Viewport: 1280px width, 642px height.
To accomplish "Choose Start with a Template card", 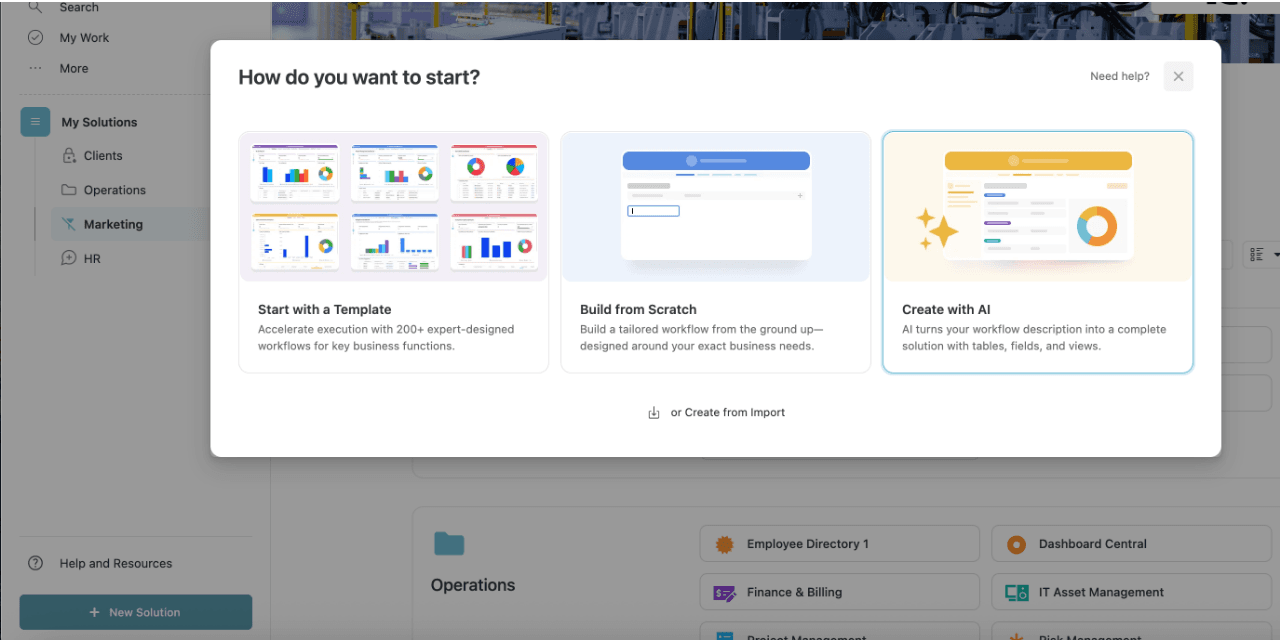I will tap(394, 252).
